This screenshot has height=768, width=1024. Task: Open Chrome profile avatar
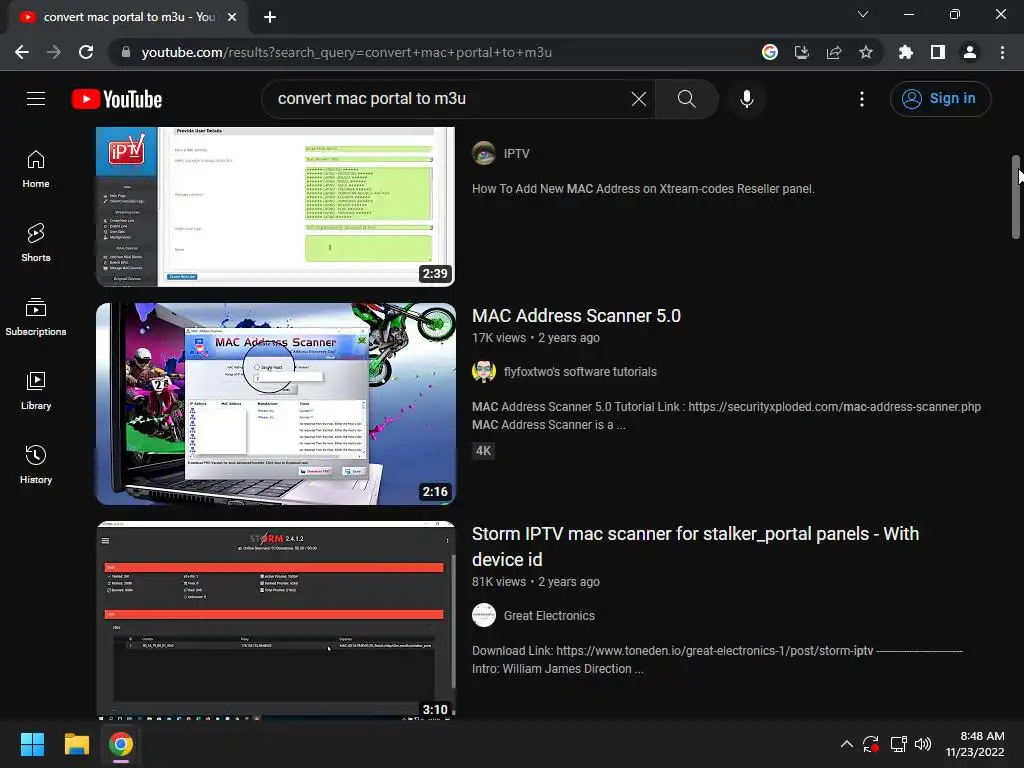click(970, 52)
